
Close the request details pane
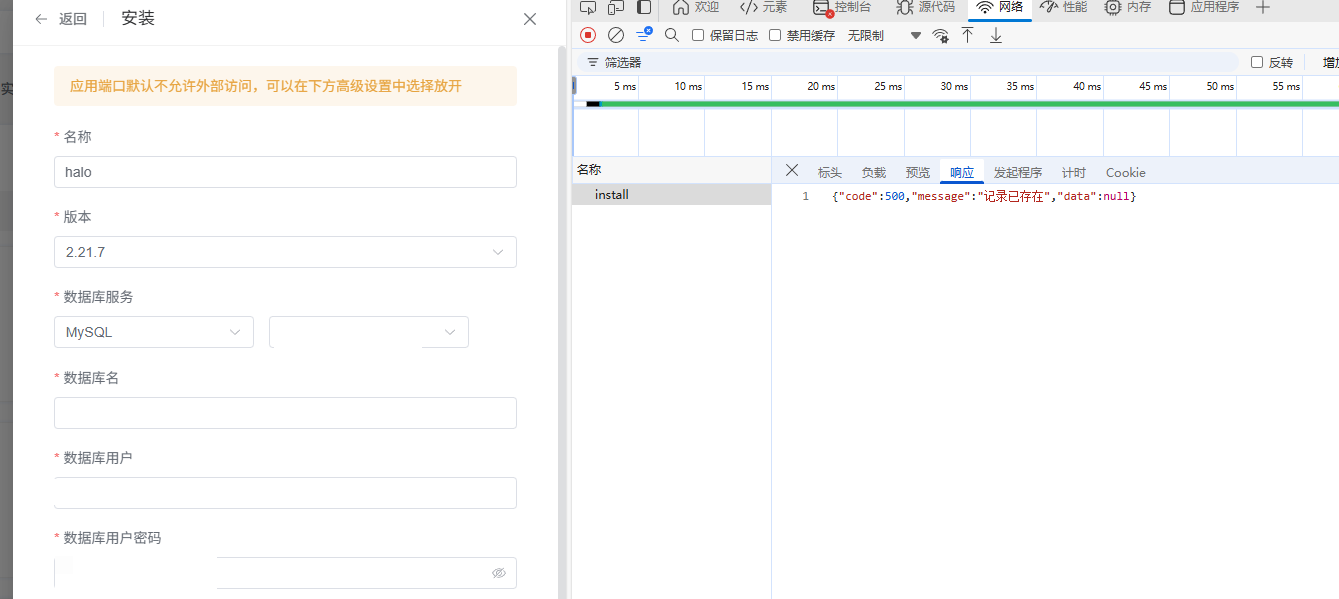(x=792, y=170)
